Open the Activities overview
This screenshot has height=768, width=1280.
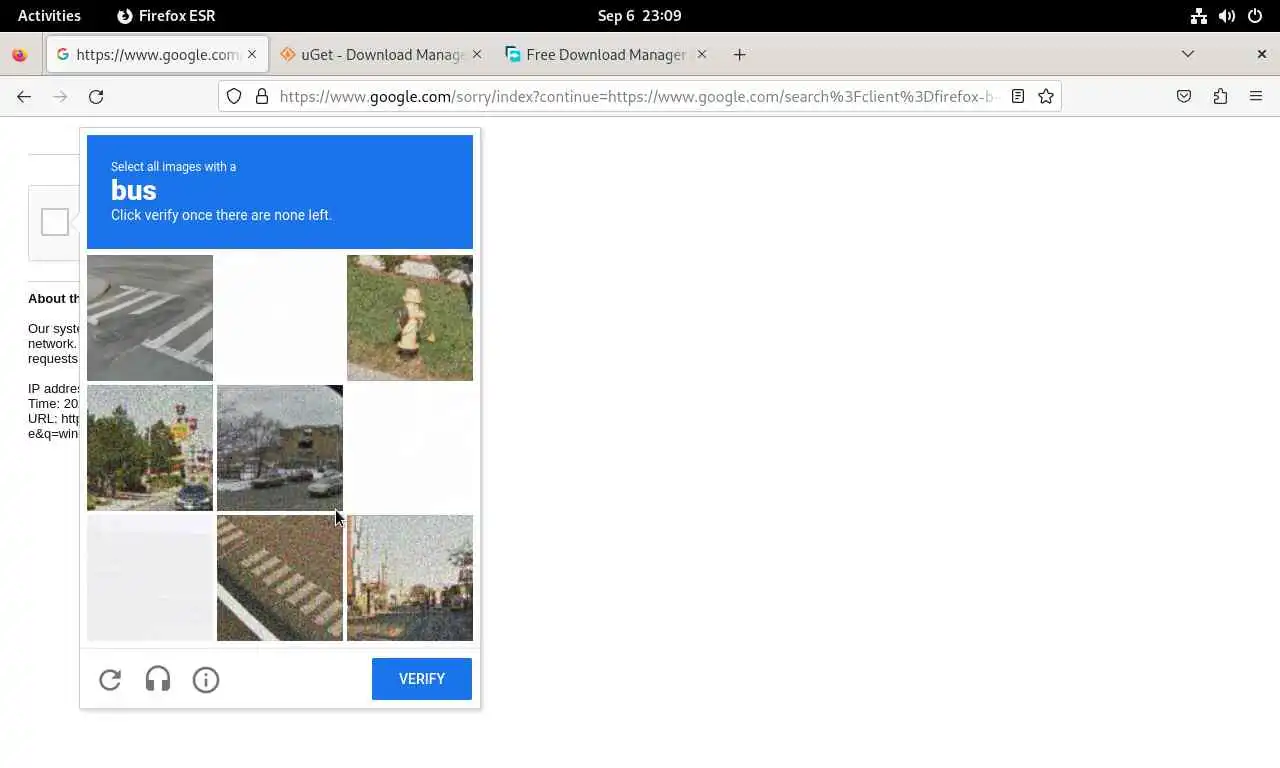49,15
